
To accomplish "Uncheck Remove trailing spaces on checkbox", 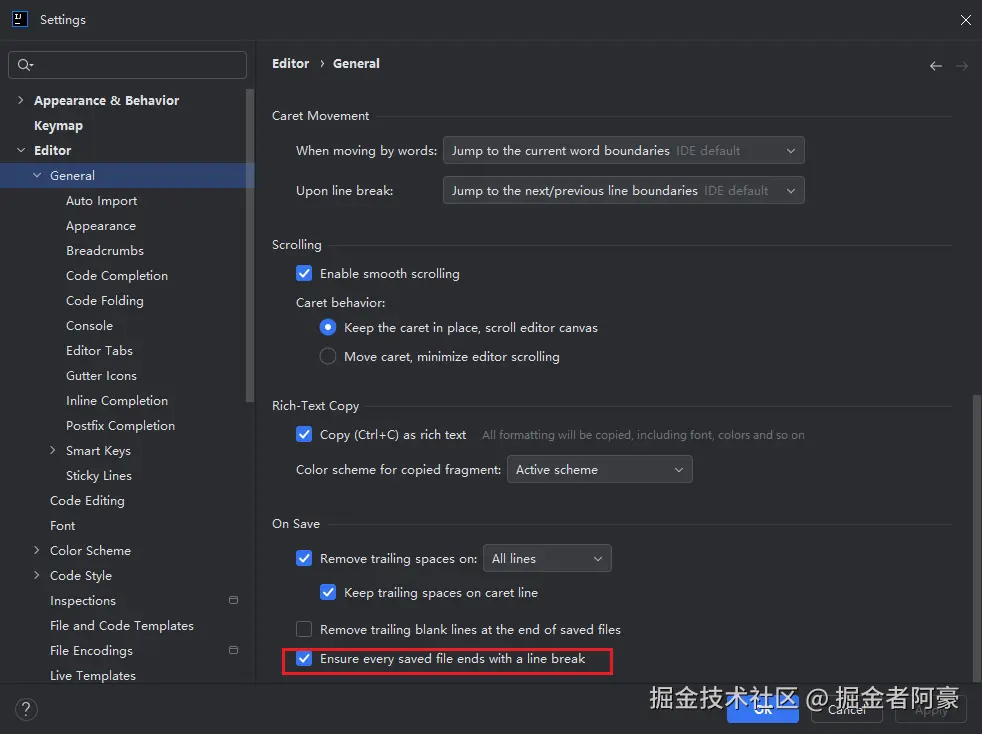I will pos(304,558).
